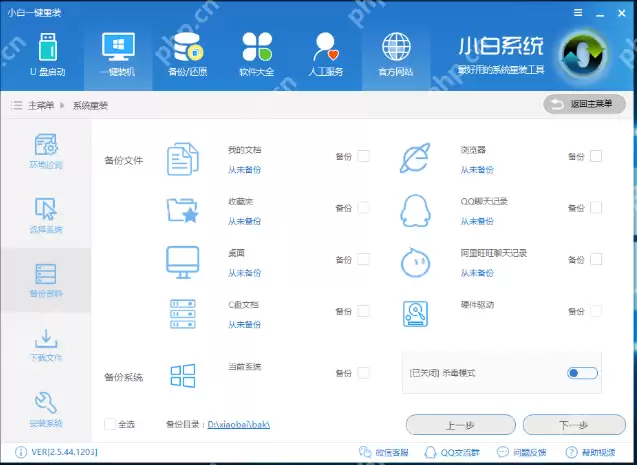Open 帮助视频 in the footer
The image size is (637, 465).
point(590,452)
